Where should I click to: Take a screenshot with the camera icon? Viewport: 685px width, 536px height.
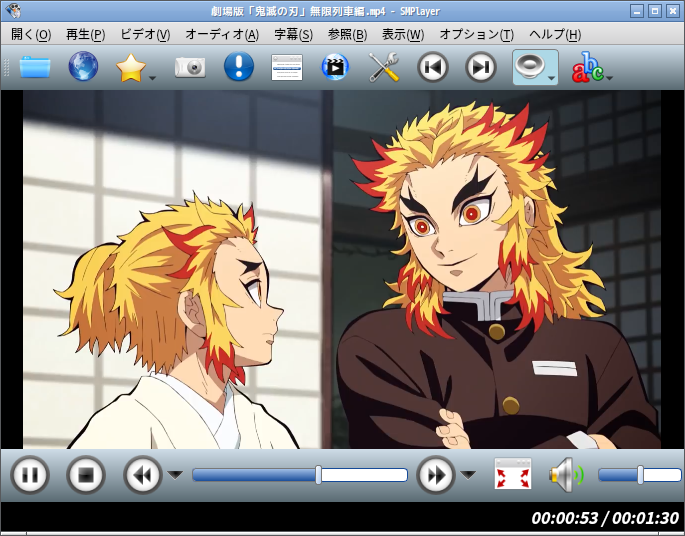point(190,67)
